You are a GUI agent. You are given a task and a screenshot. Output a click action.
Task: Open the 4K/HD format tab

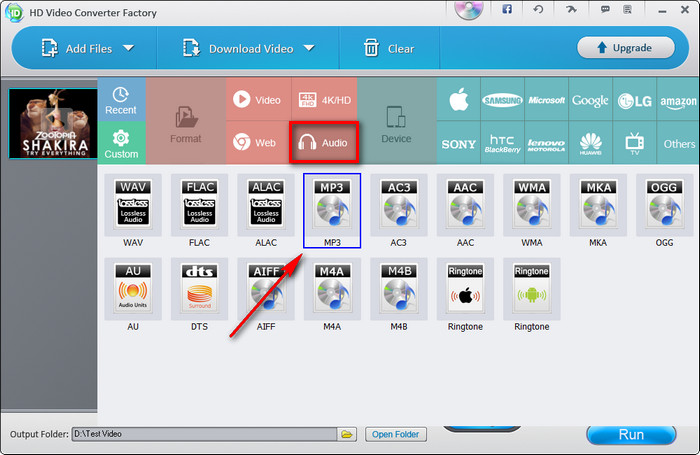[x=323, y=100]
